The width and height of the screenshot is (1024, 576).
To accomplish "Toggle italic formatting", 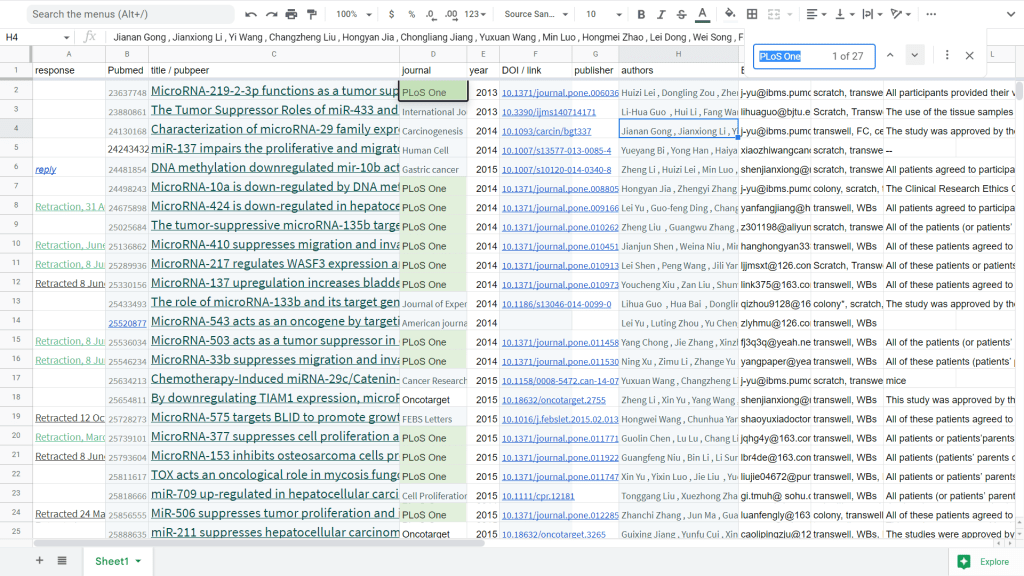I will point(661,14).
